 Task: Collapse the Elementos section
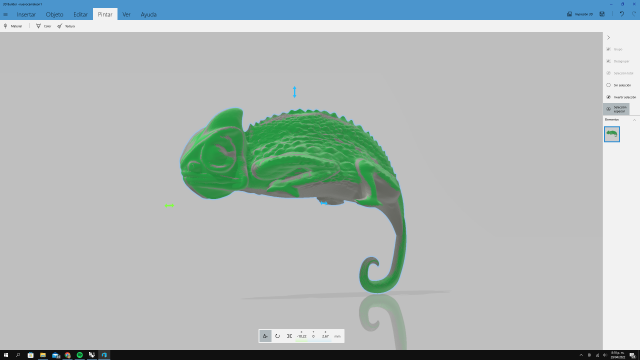point(634,120)
